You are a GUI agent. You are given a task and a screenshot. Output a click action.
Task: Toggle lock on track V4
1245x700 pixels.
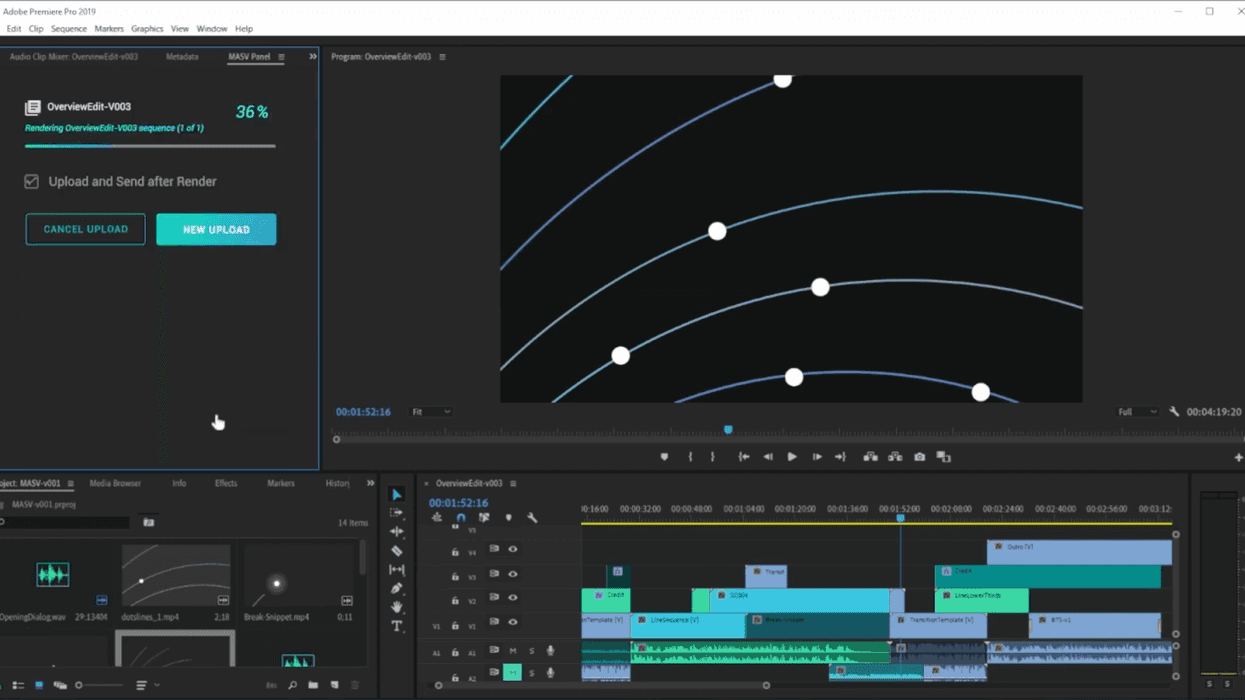pos(455,552)
